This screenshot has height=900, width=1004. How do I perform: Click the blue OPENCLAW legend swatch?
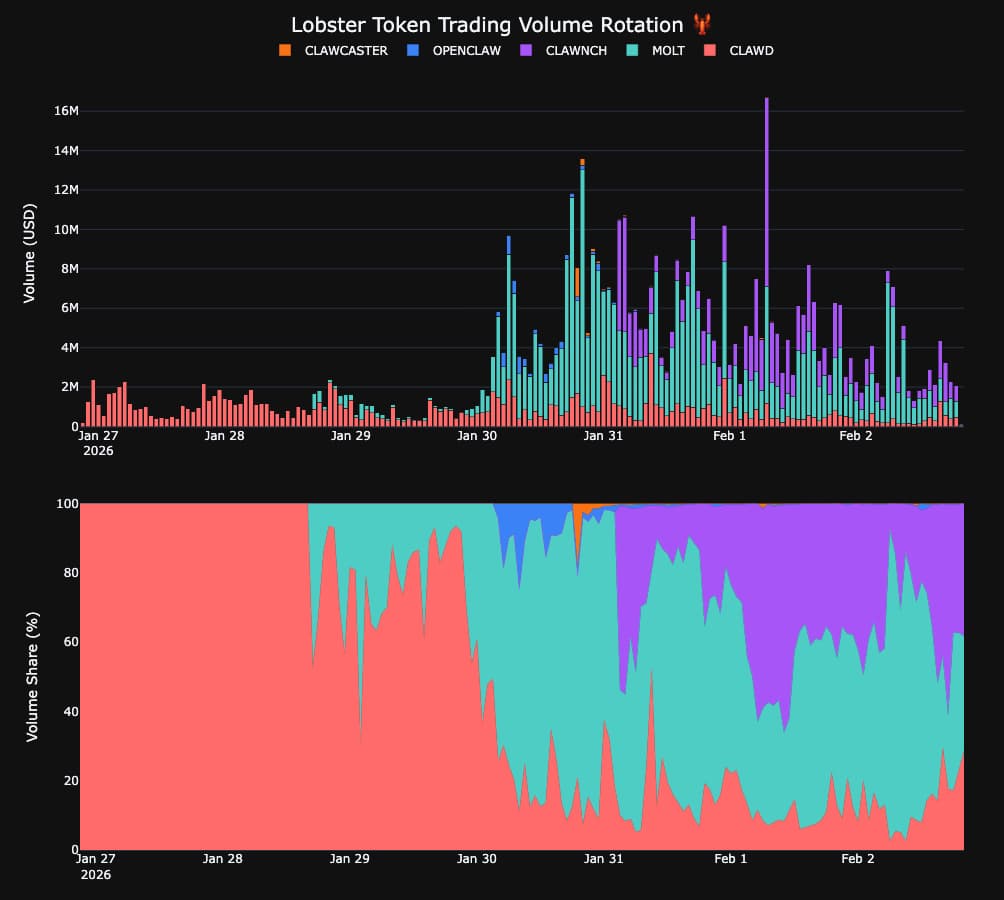[x=413, y=50]
